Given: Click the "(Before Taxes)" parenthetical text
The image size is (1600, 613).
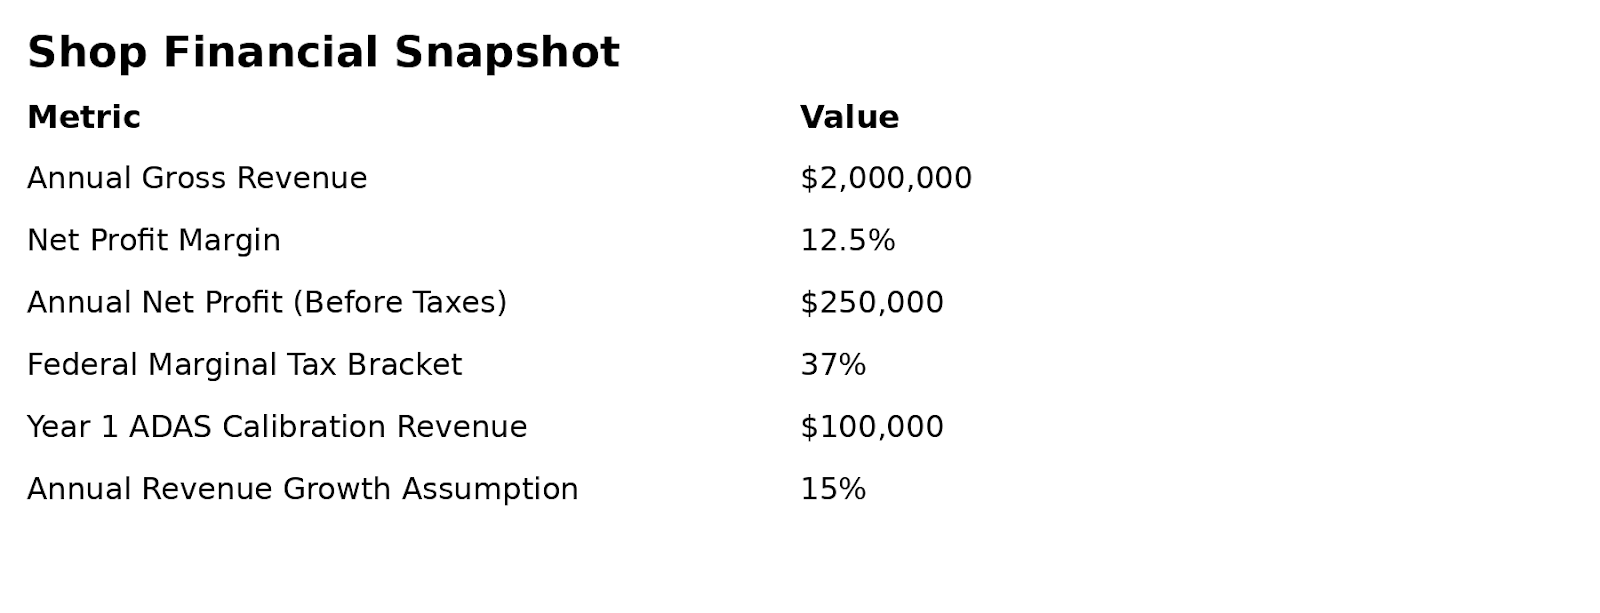Looking at the screenshot, I should click(x=400, y=303).
